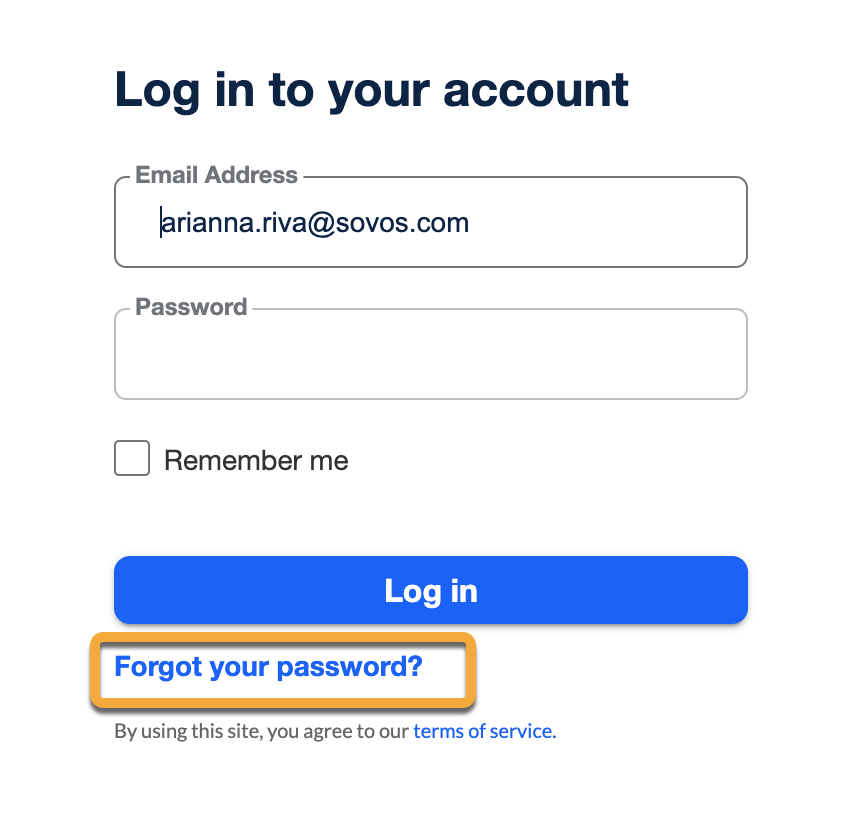Click the "Password" field label

pyautogui.click(x=191, y=307)
